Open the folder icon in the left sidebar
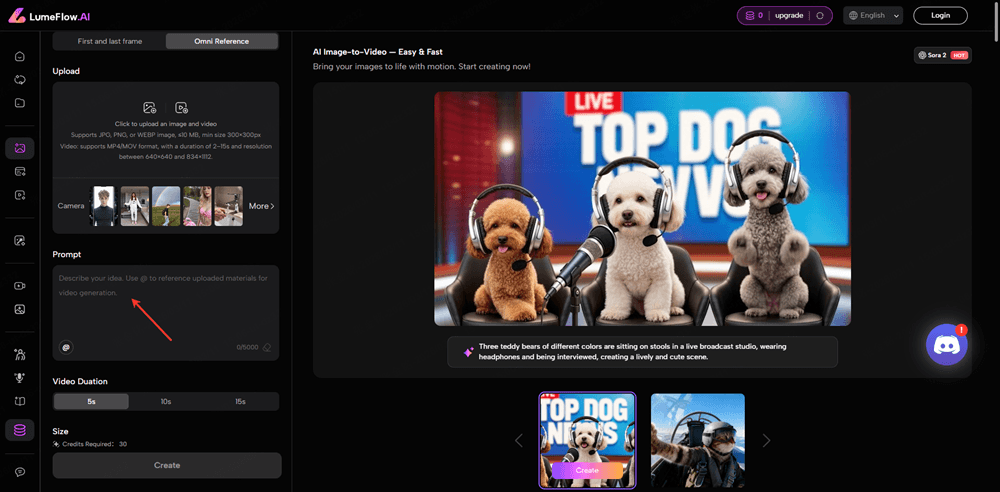 pyautogui.click(x=19, y=103)
